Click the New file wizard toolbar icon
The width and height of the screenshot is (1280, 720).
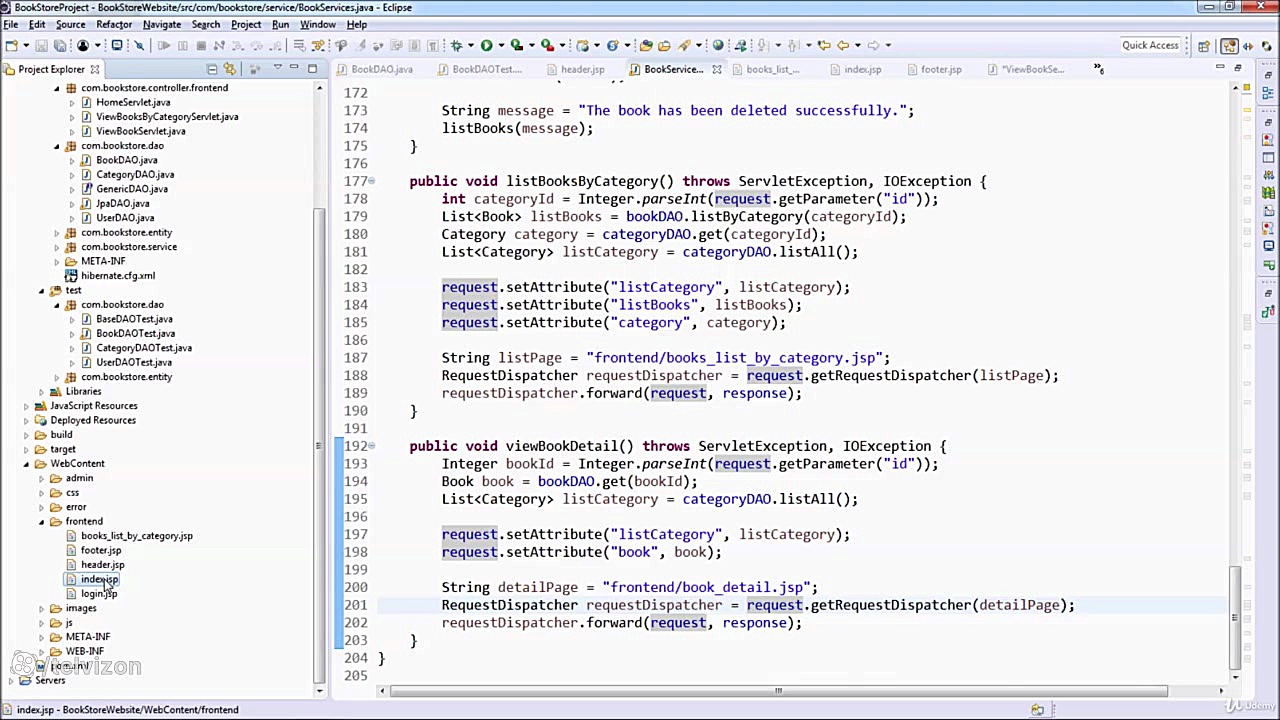click(x=12, y=45)
